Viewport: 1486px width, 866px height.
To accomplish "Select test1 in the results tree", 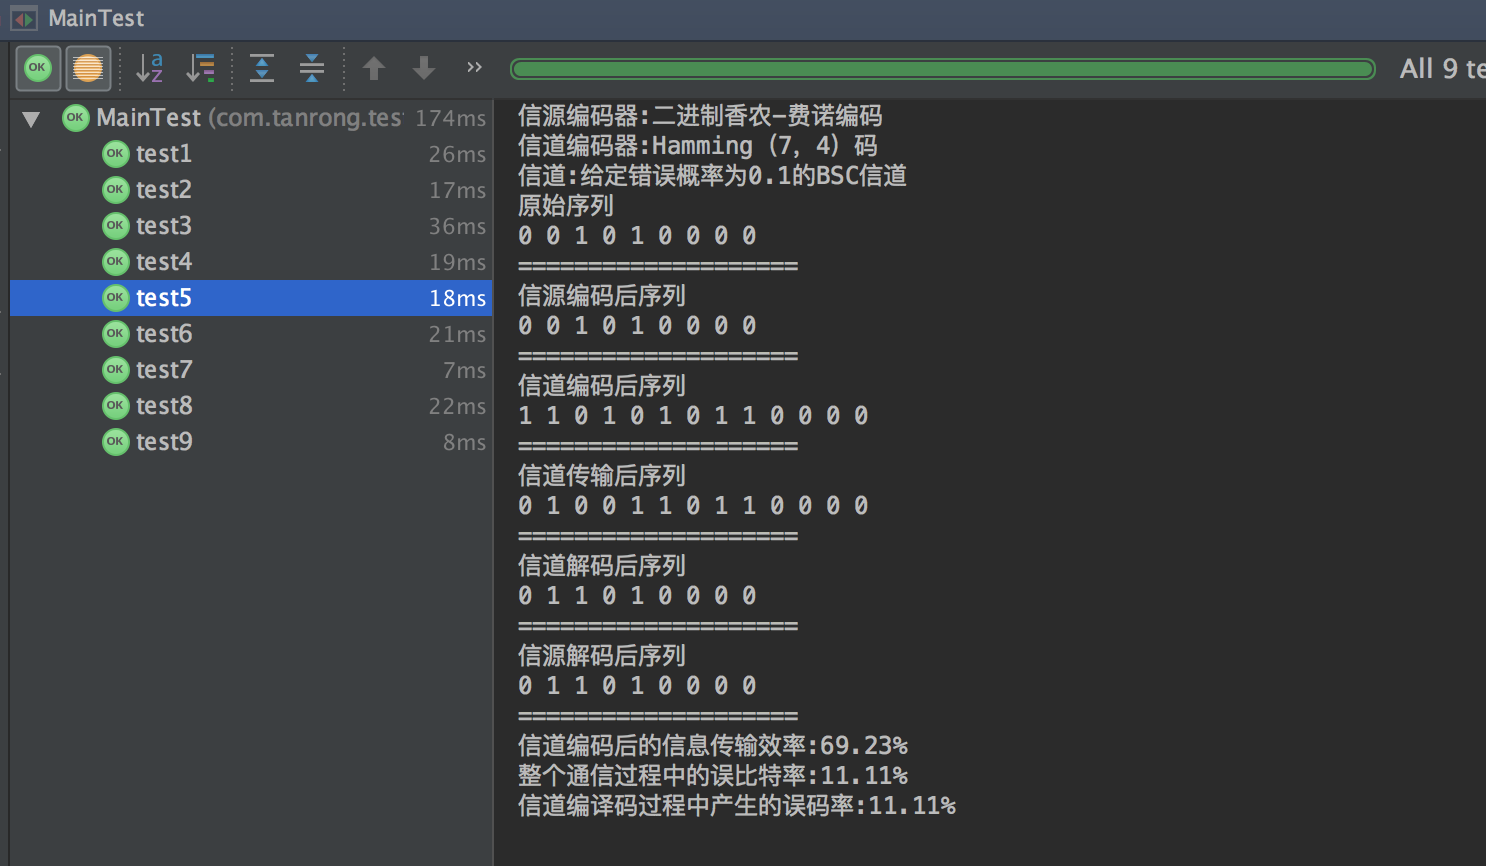I will [251, 154].
